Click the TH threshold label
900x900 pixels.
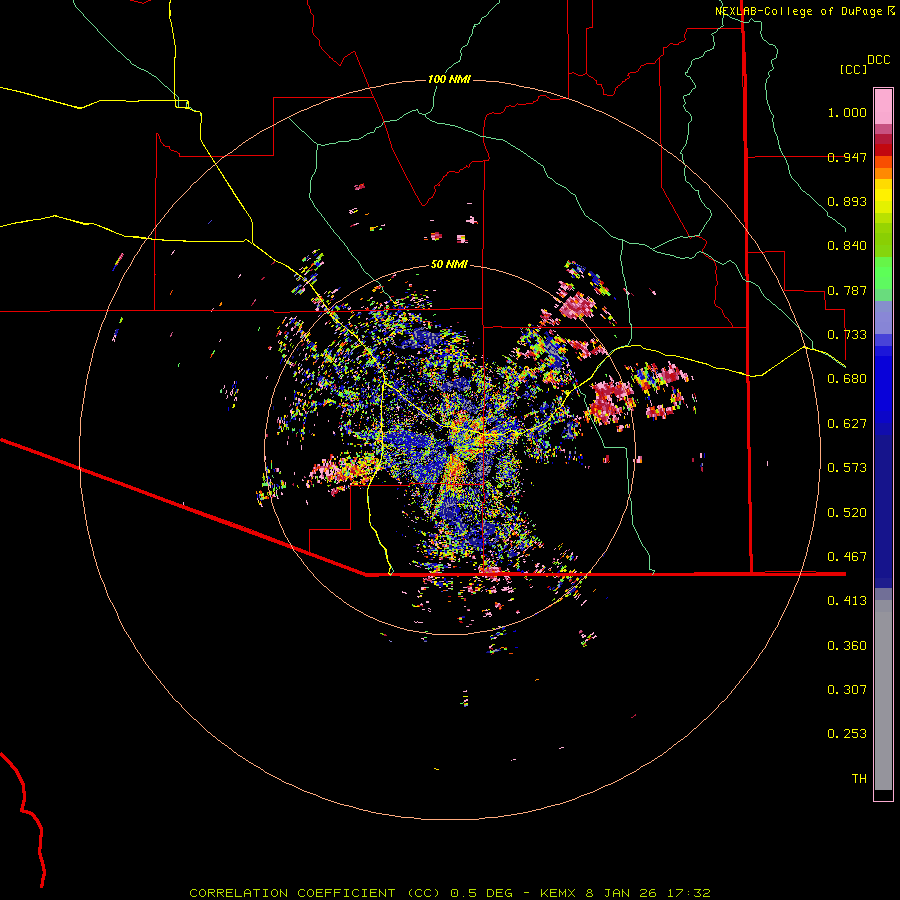(x=859, y=779)
